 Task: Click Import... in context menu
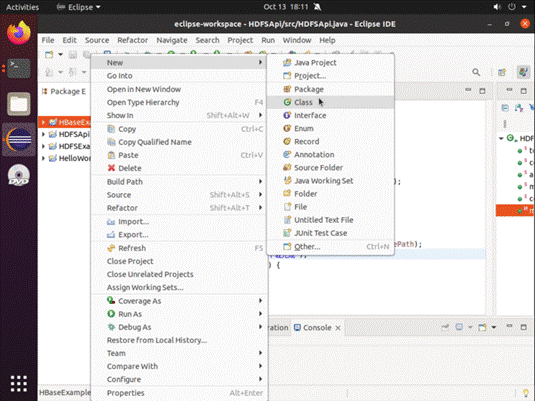point(179,222)
